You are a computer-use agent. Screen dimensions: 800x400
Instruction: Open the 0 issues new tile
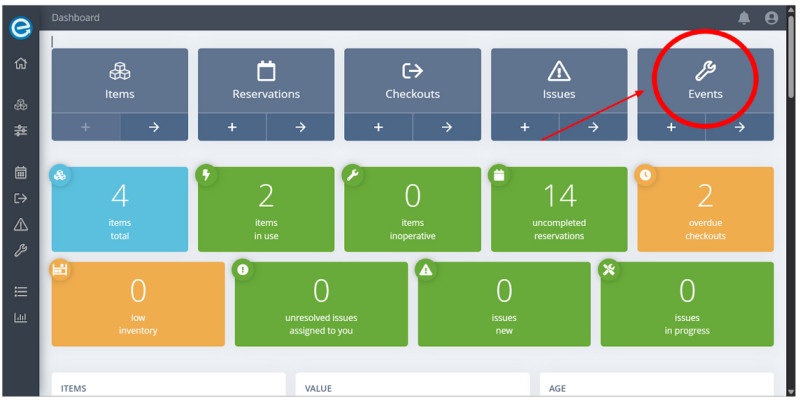(x=504, y=304)
